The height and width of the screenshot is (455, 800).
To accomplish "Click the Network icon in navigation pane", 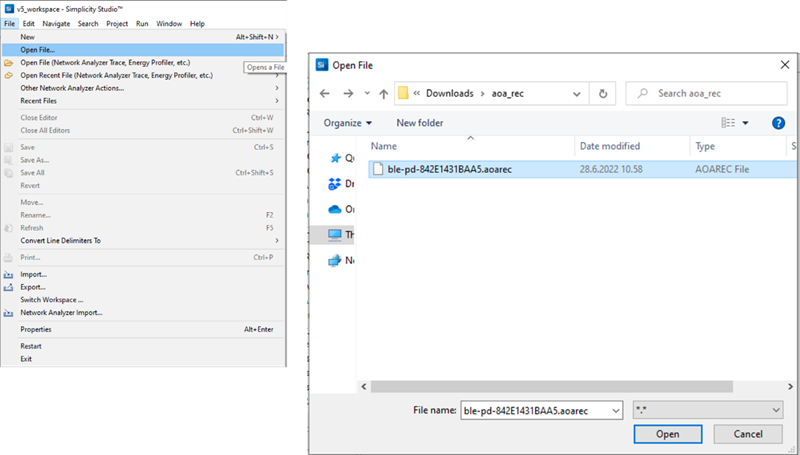I will click(x=336, y=260).
